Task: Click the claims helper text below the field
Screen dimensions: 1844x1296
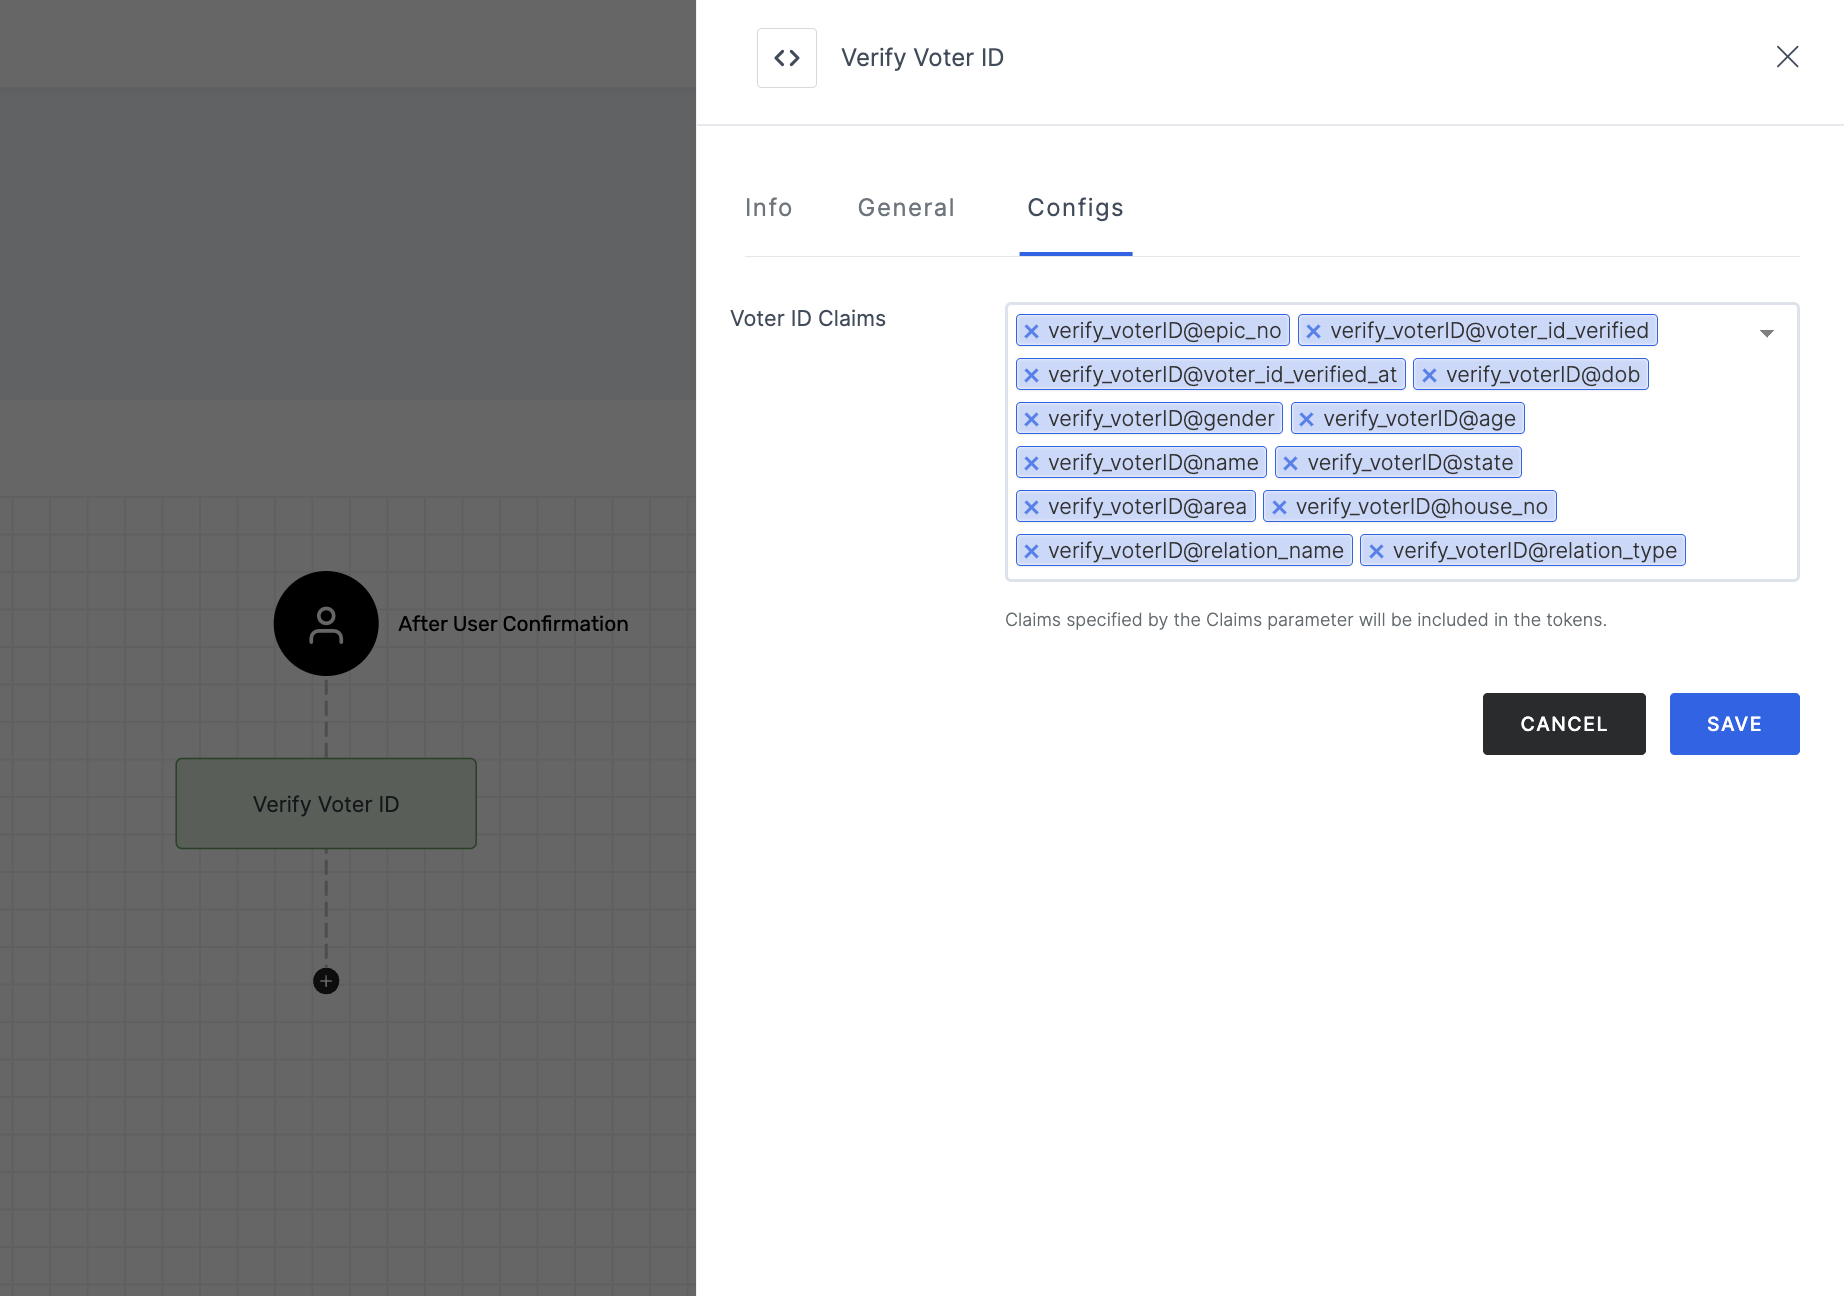Action: (x=1306, y=620)
